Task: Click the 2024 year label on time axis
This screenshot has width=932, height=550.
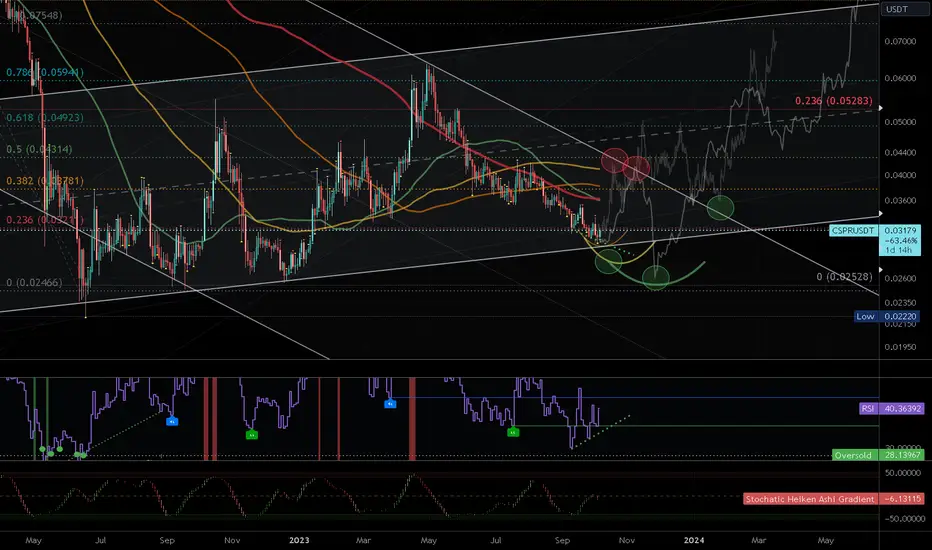Action: click(x=694, y=540)
